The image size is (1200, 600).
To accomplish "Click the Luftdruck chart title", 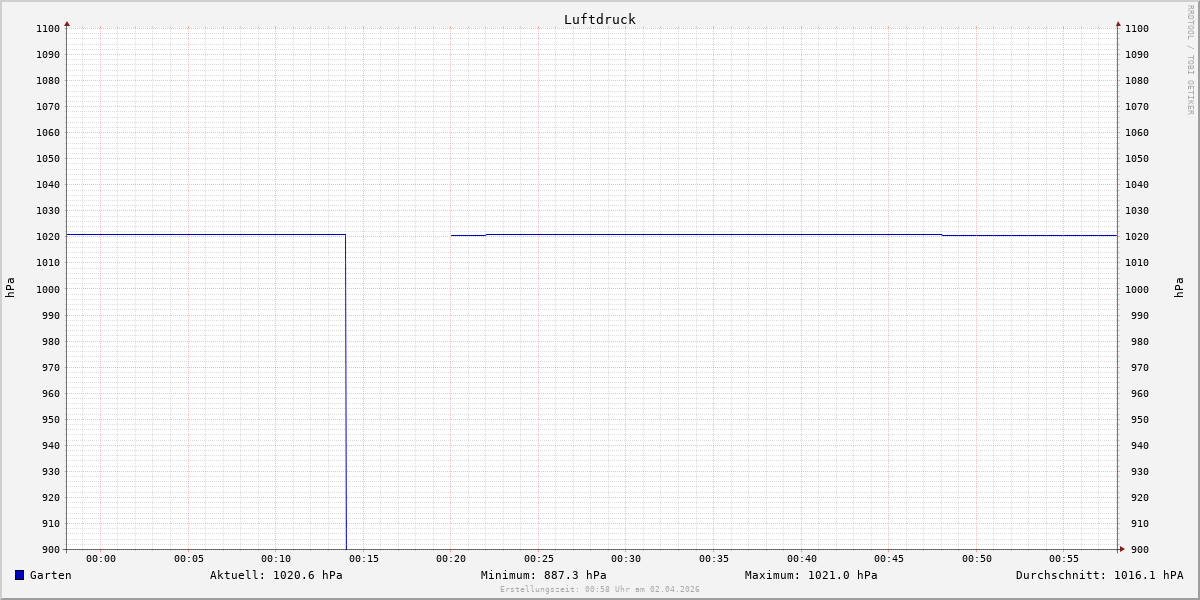I will [599, 19].
